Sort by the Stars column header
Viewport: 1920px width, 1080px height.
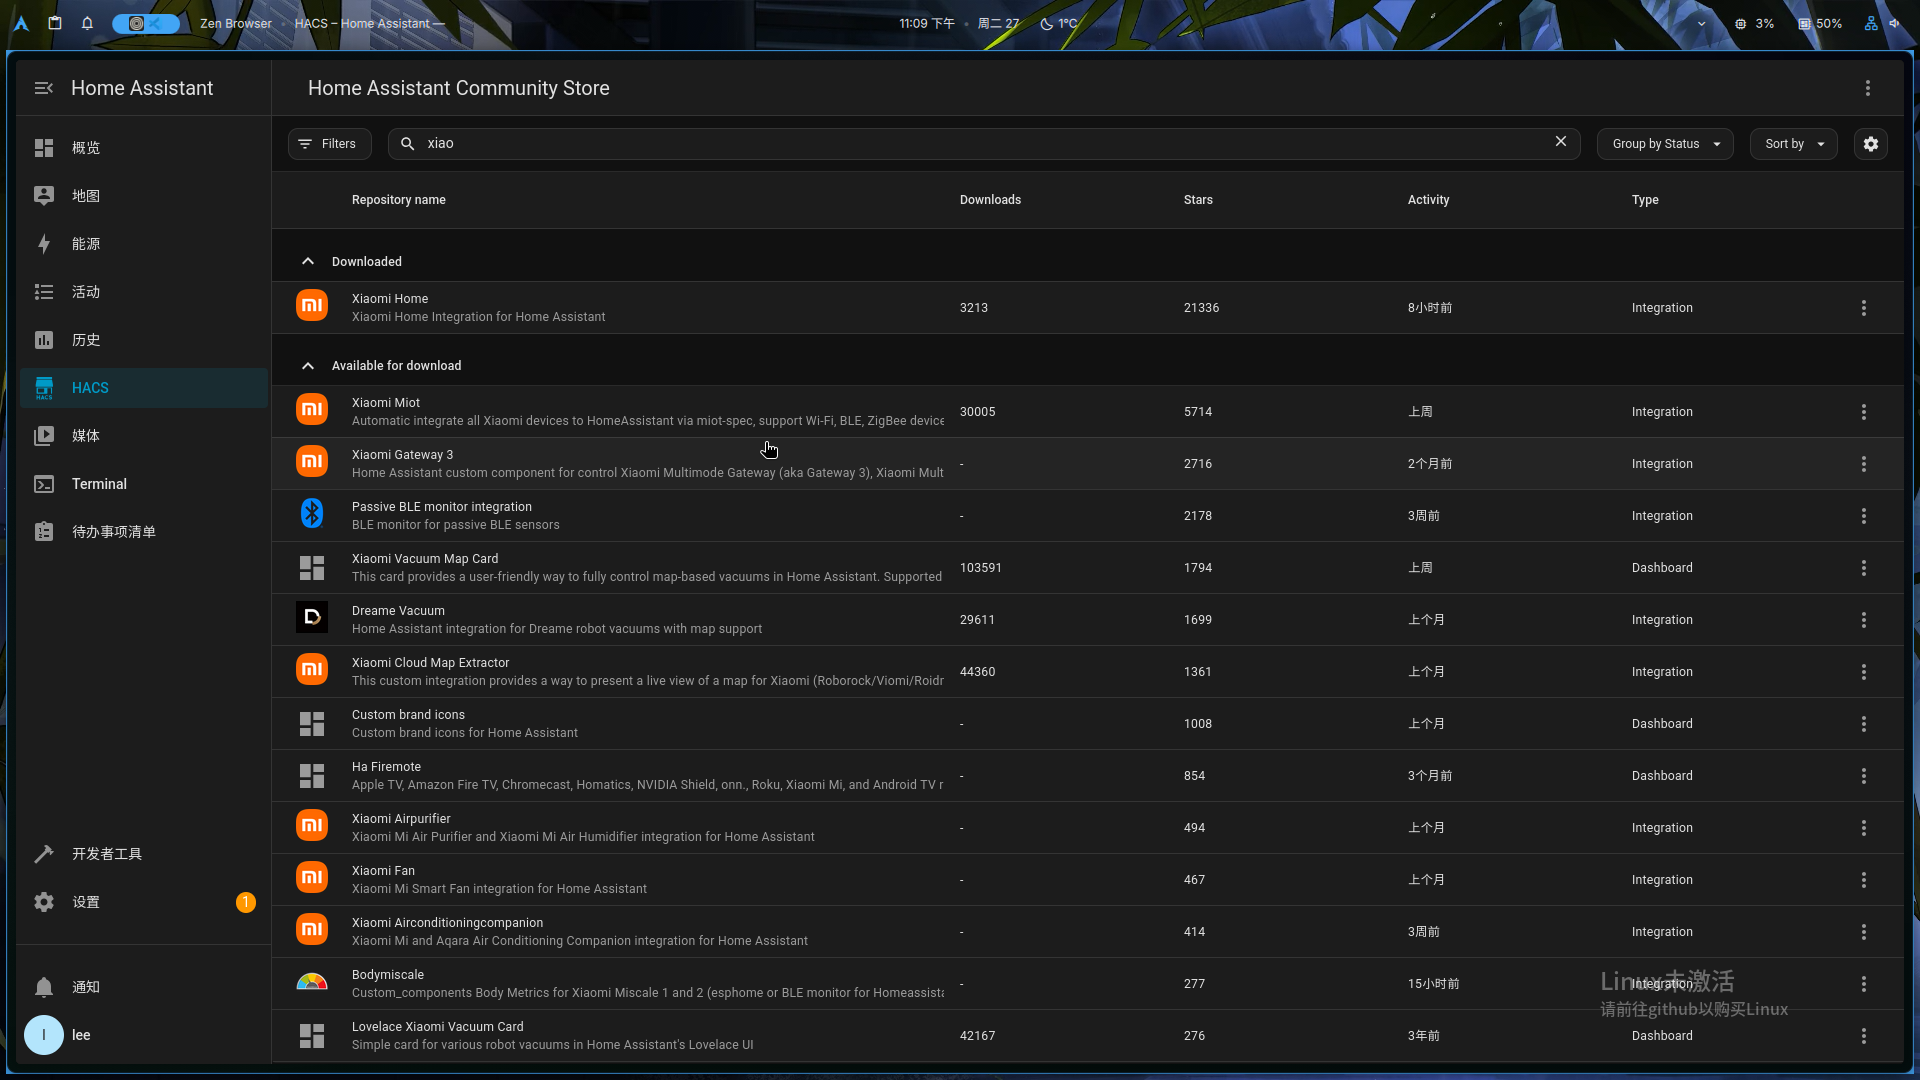point(1197,200)
